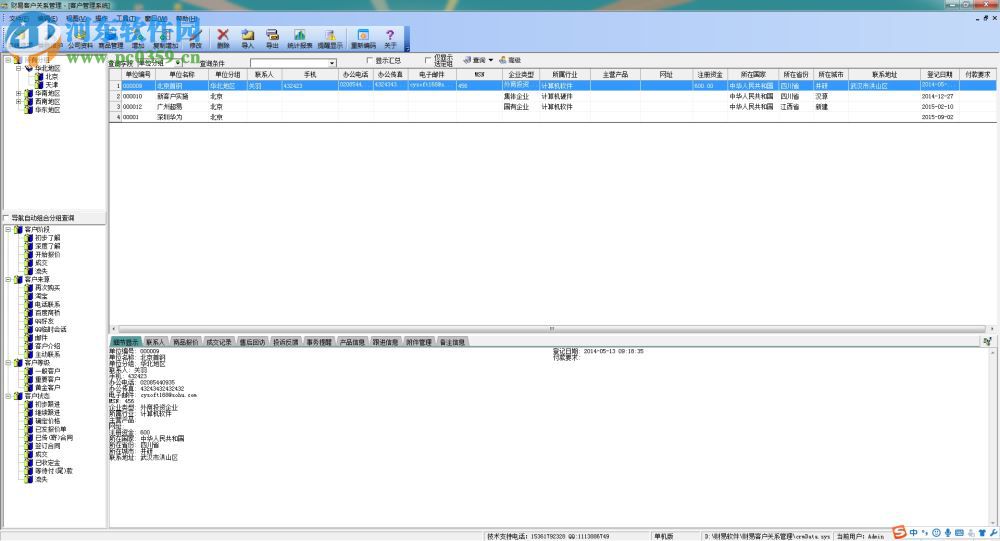This screenshot has height=541, width=1000.
Task: Collapse the 客户来源 tree node
Action: pyautogui.click(x=8, y=279)
